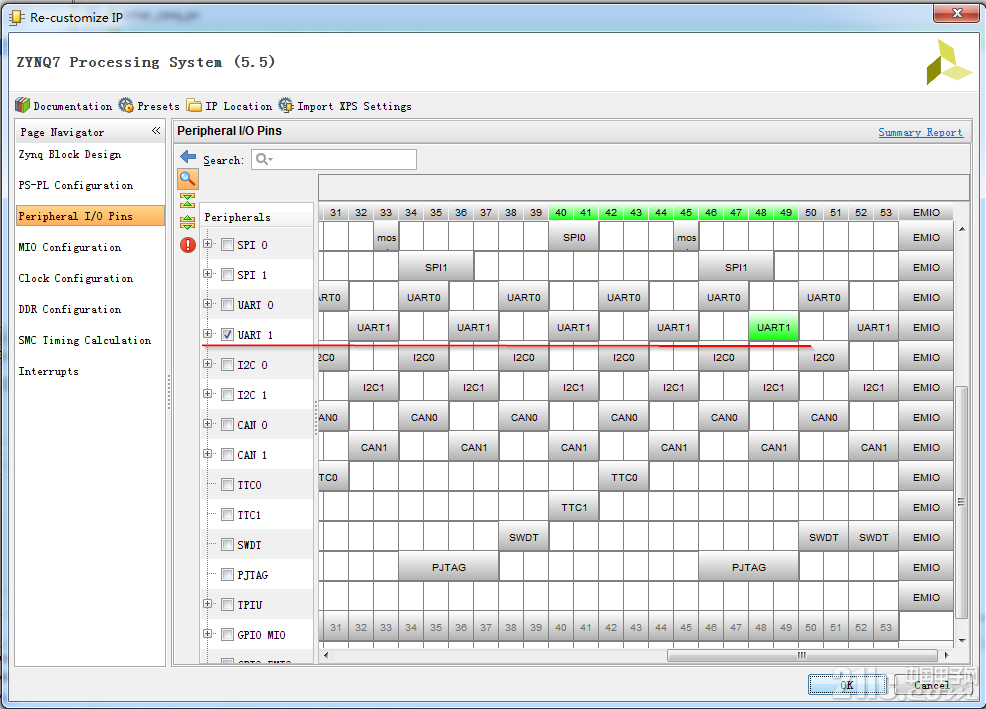Enable the I2C 0 checkbox
The width and height of the screenshot is (986, 709).
click(228, 365)
